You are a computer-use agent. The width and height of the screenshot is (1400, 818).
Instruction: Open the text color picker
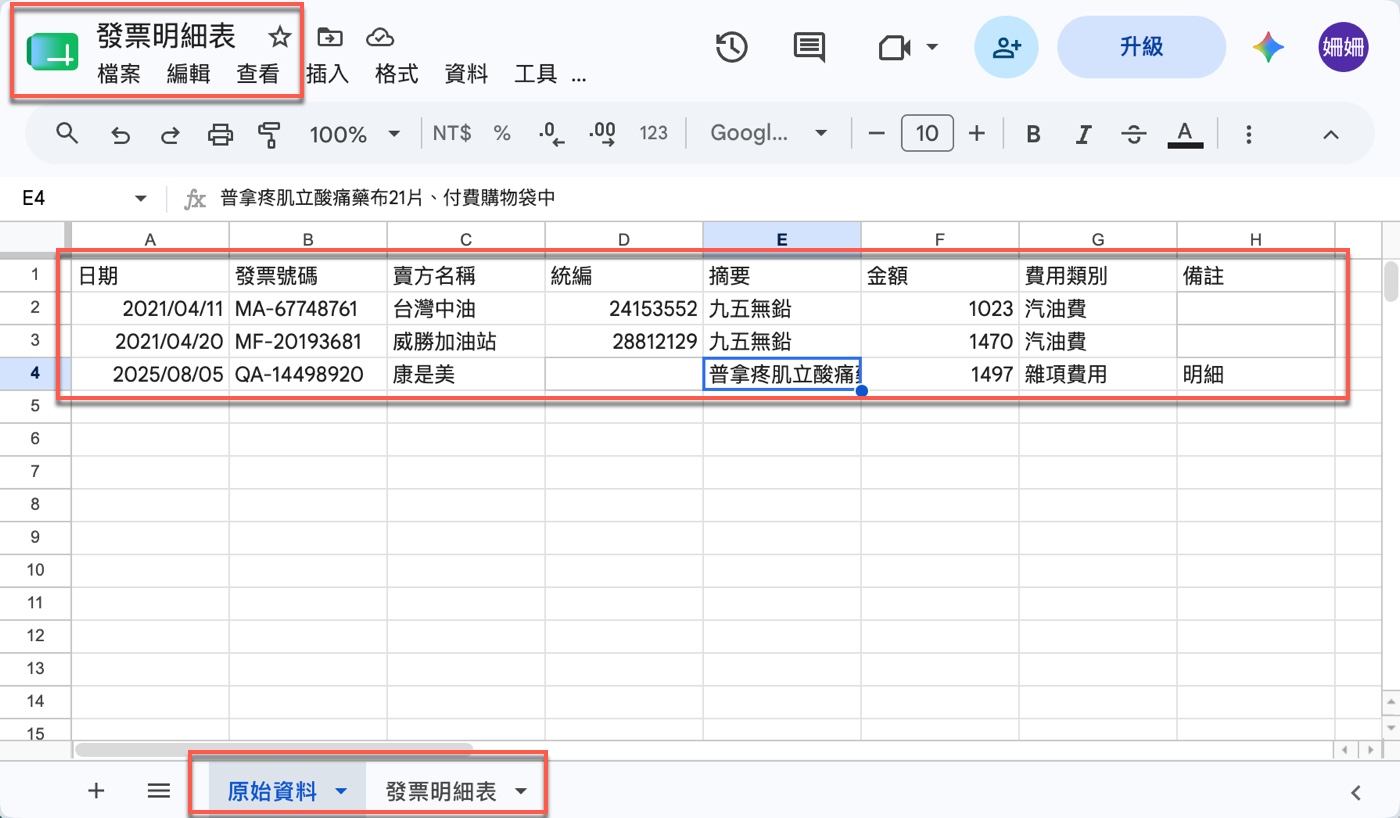point(1185,134)
